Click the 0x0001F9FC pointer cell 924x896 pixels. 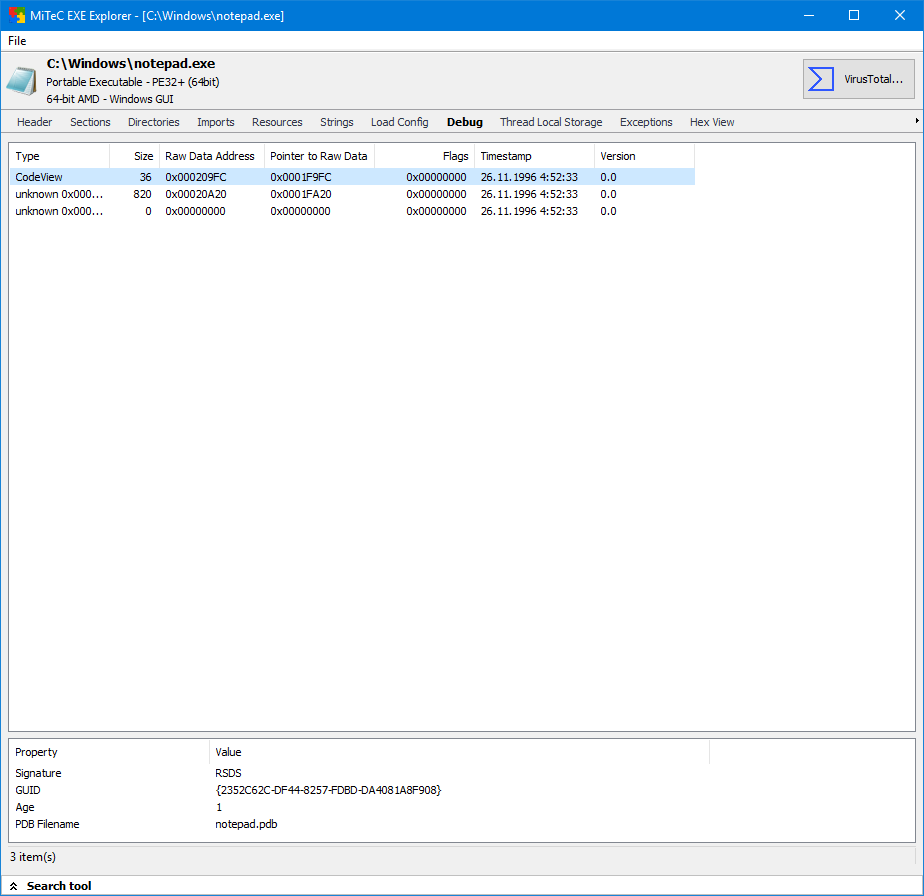pos(301,177)
